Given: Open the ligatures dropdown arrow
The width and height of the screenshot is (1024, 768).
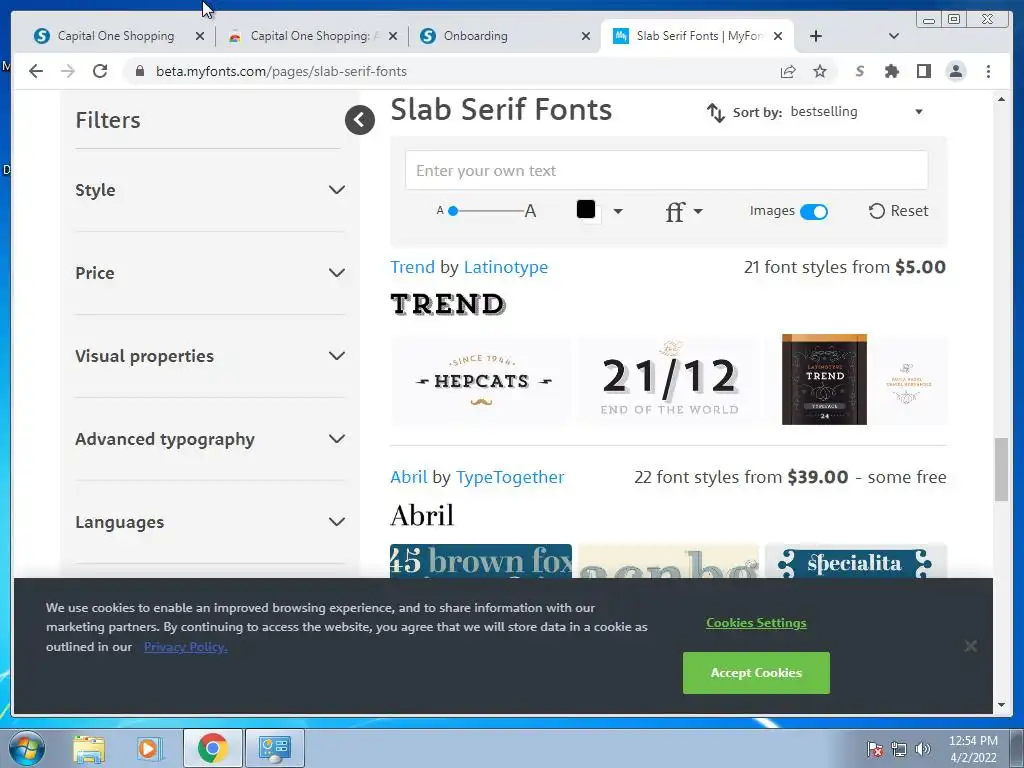Looking at the screenshot, I should click(x=698, y=211).
